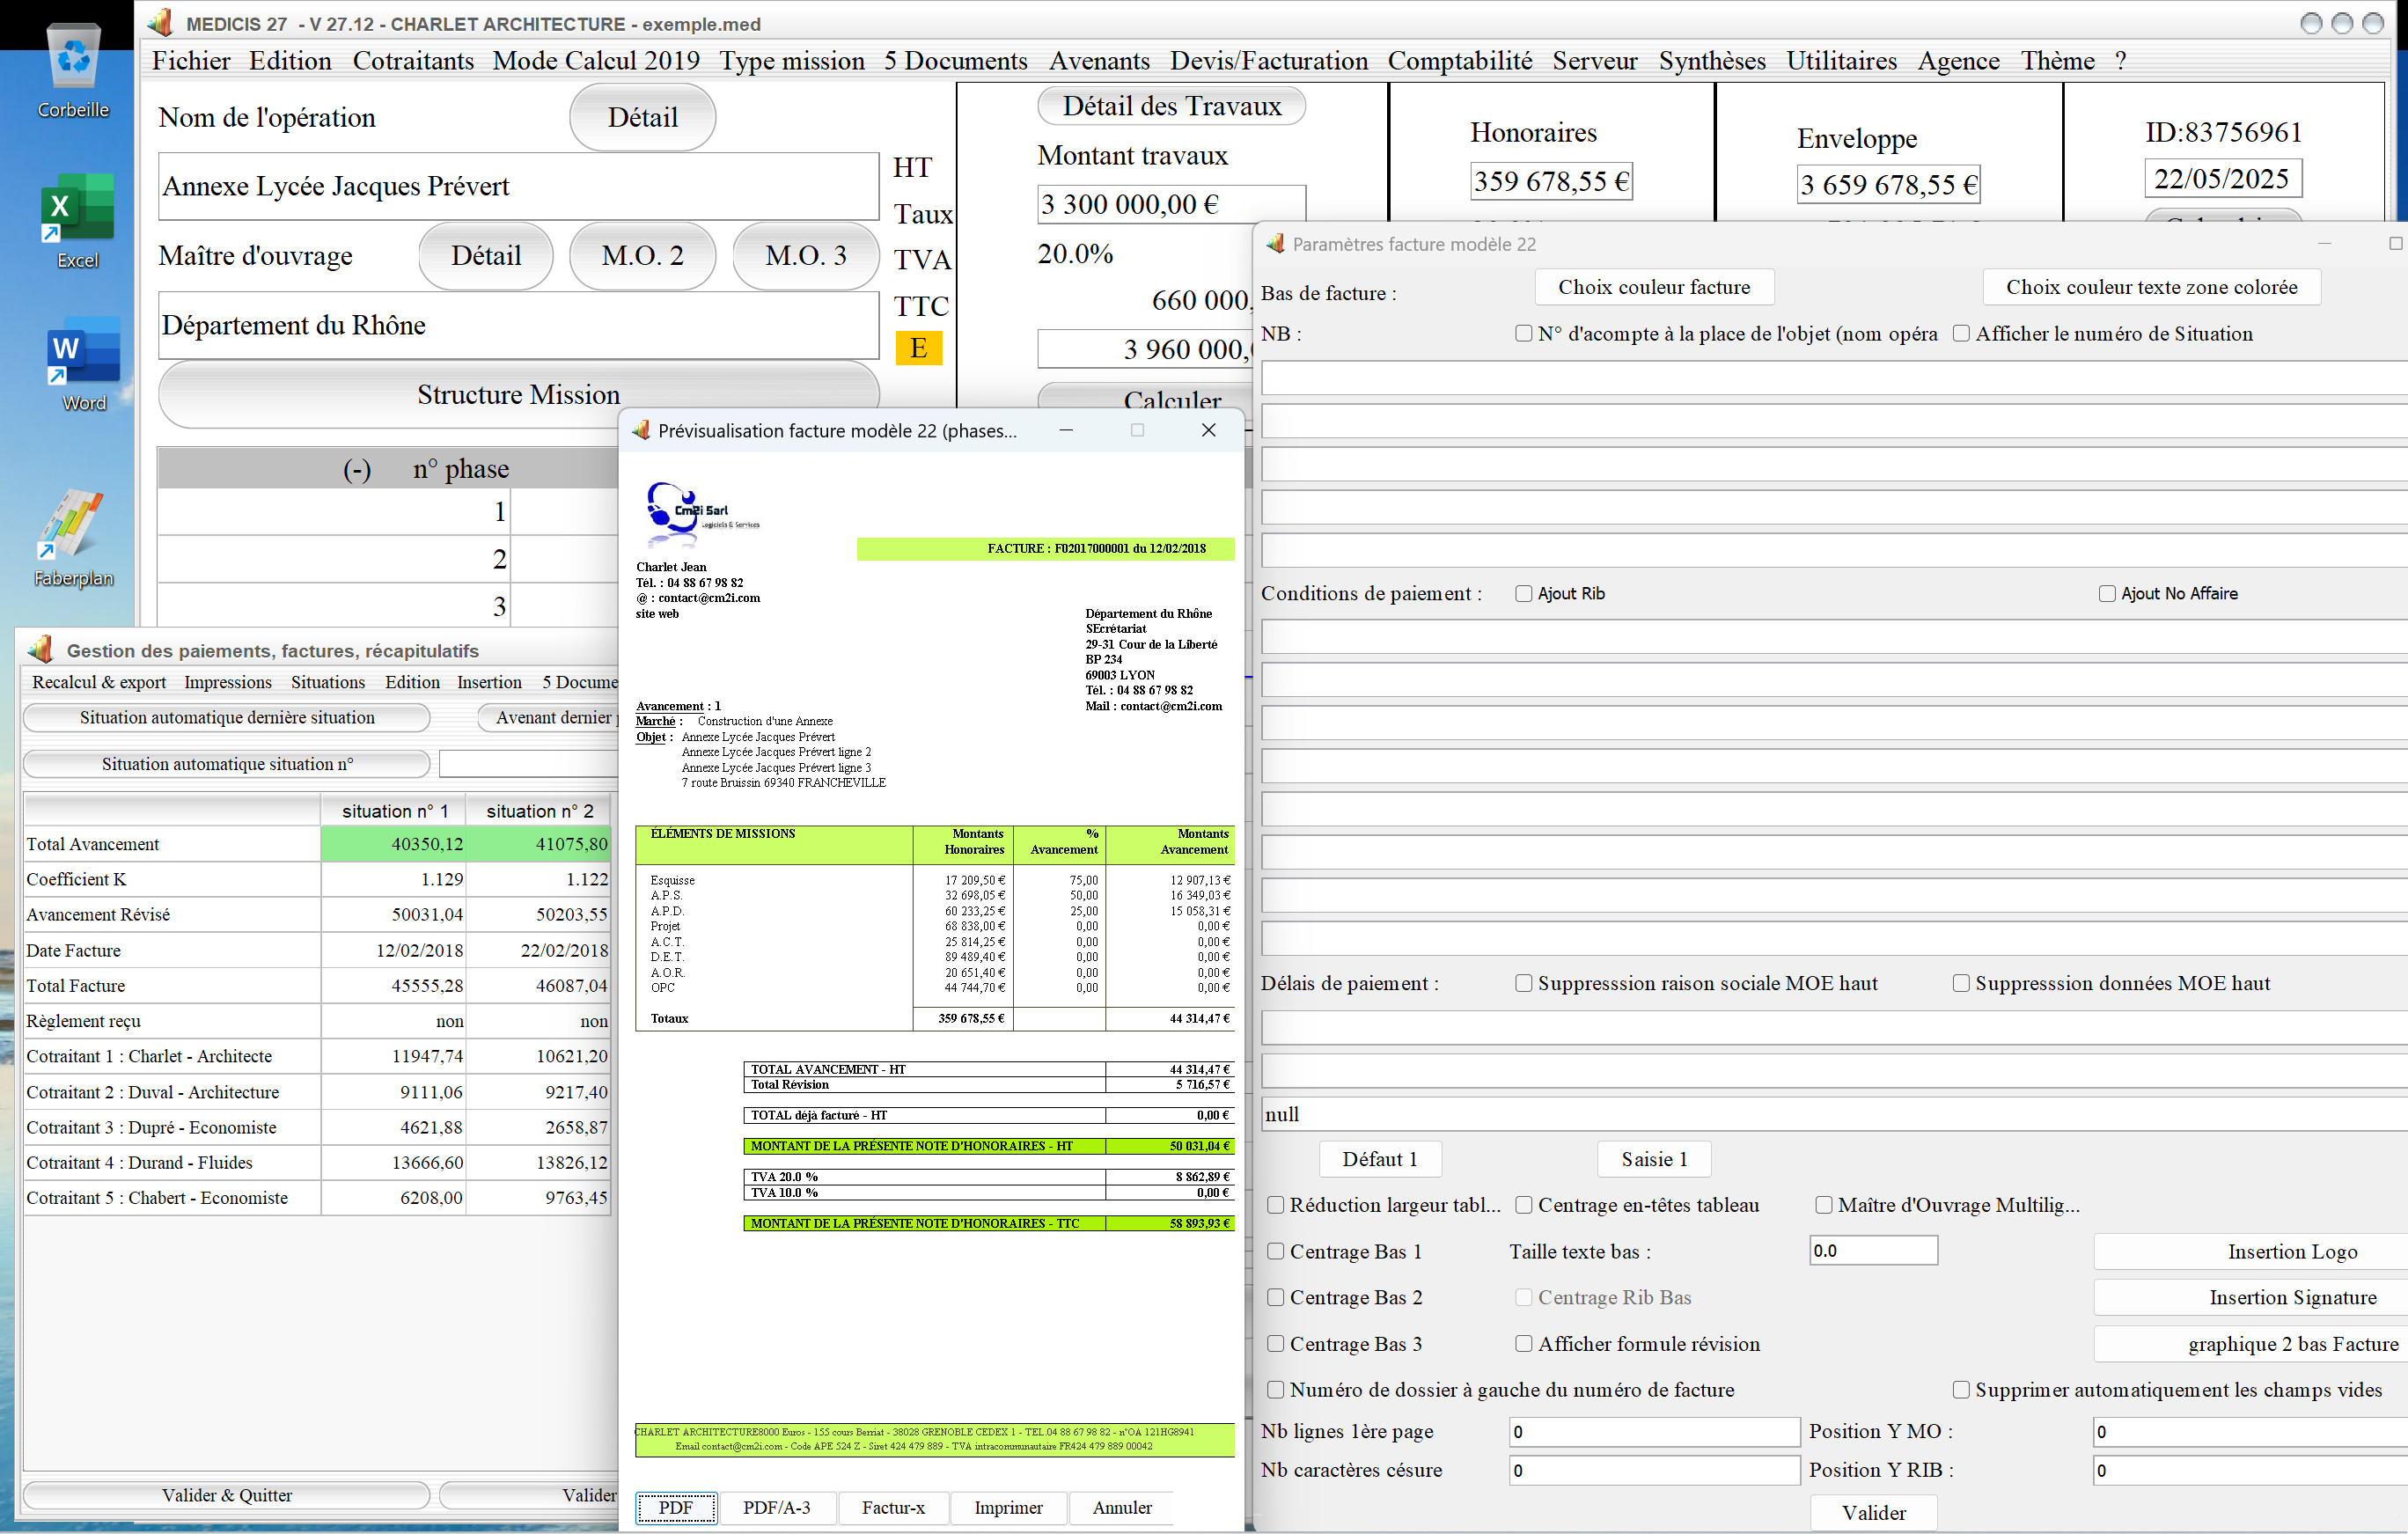Select the 40350,12 Total Avancement cell

tap(393, 844)
